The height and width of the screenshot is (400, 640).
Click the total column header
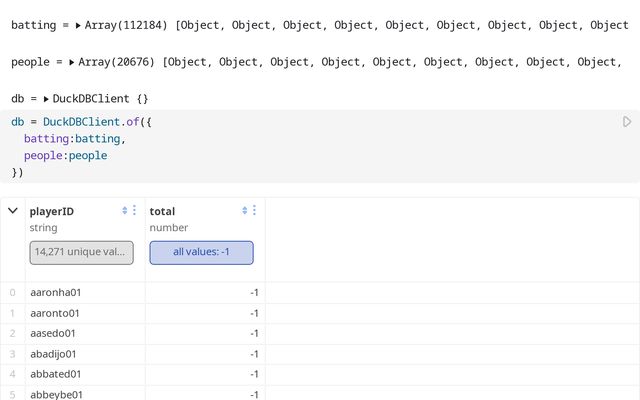point(164,211)
